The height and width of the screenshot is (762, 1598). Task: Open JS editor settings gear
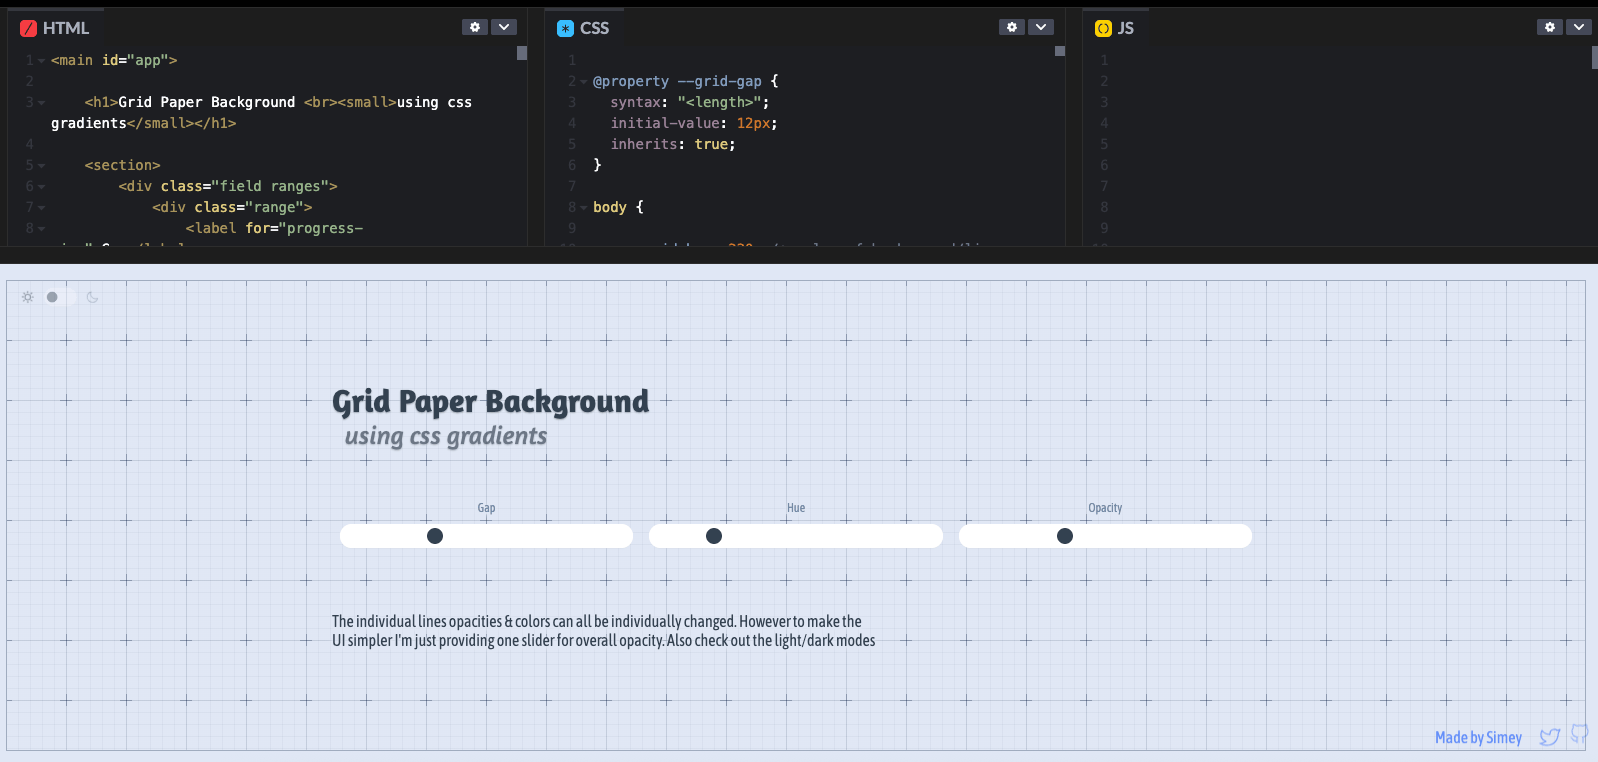(x=1549, y=27)
